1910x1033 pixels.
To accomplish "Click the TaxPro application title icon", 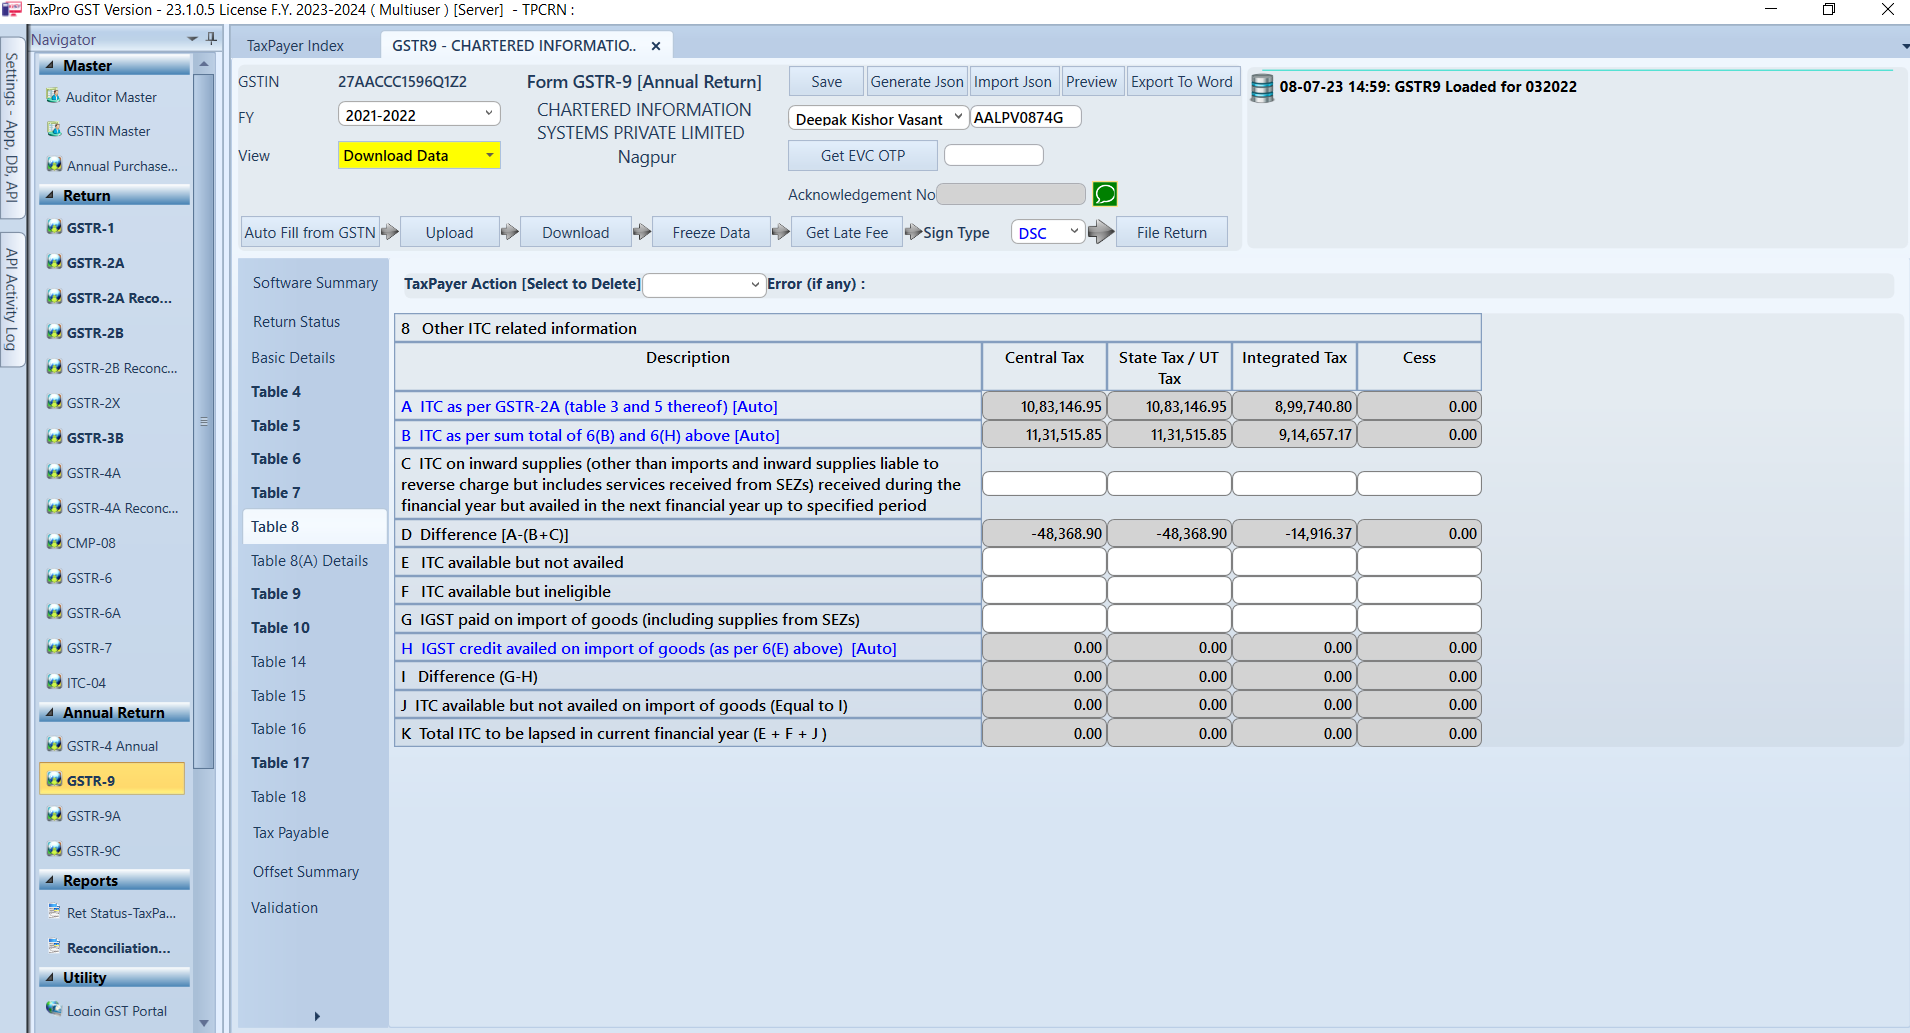I will [12, 9].
